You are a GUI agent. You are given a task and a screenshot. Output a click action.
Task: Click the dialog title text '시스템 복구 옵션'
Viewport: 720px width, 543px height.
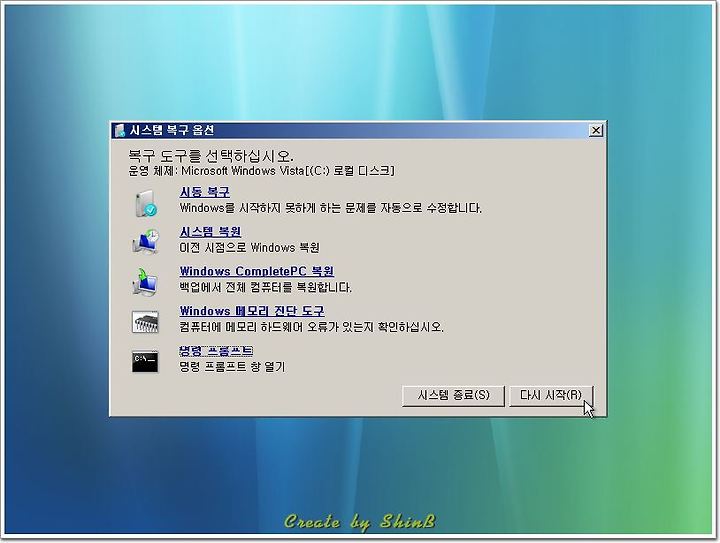(172, 130)
